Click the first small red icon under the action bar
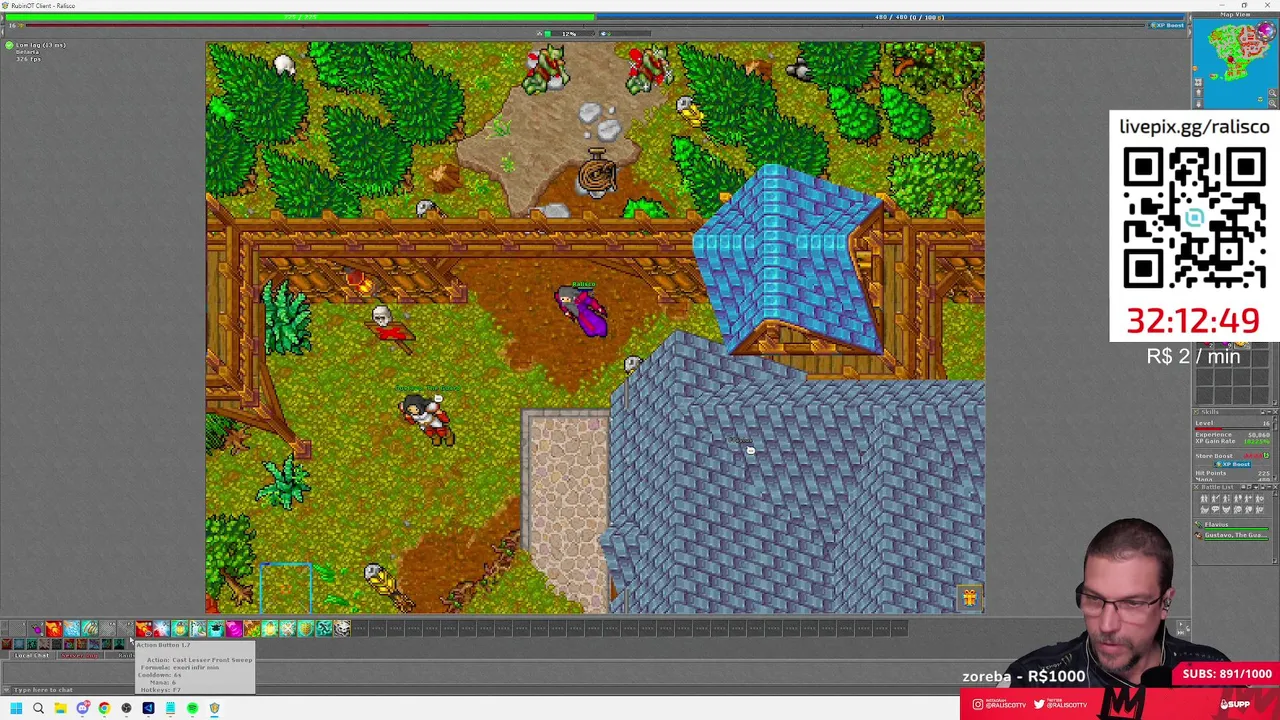This screenshot has height=720, width=1280. [x=7, y=644]
